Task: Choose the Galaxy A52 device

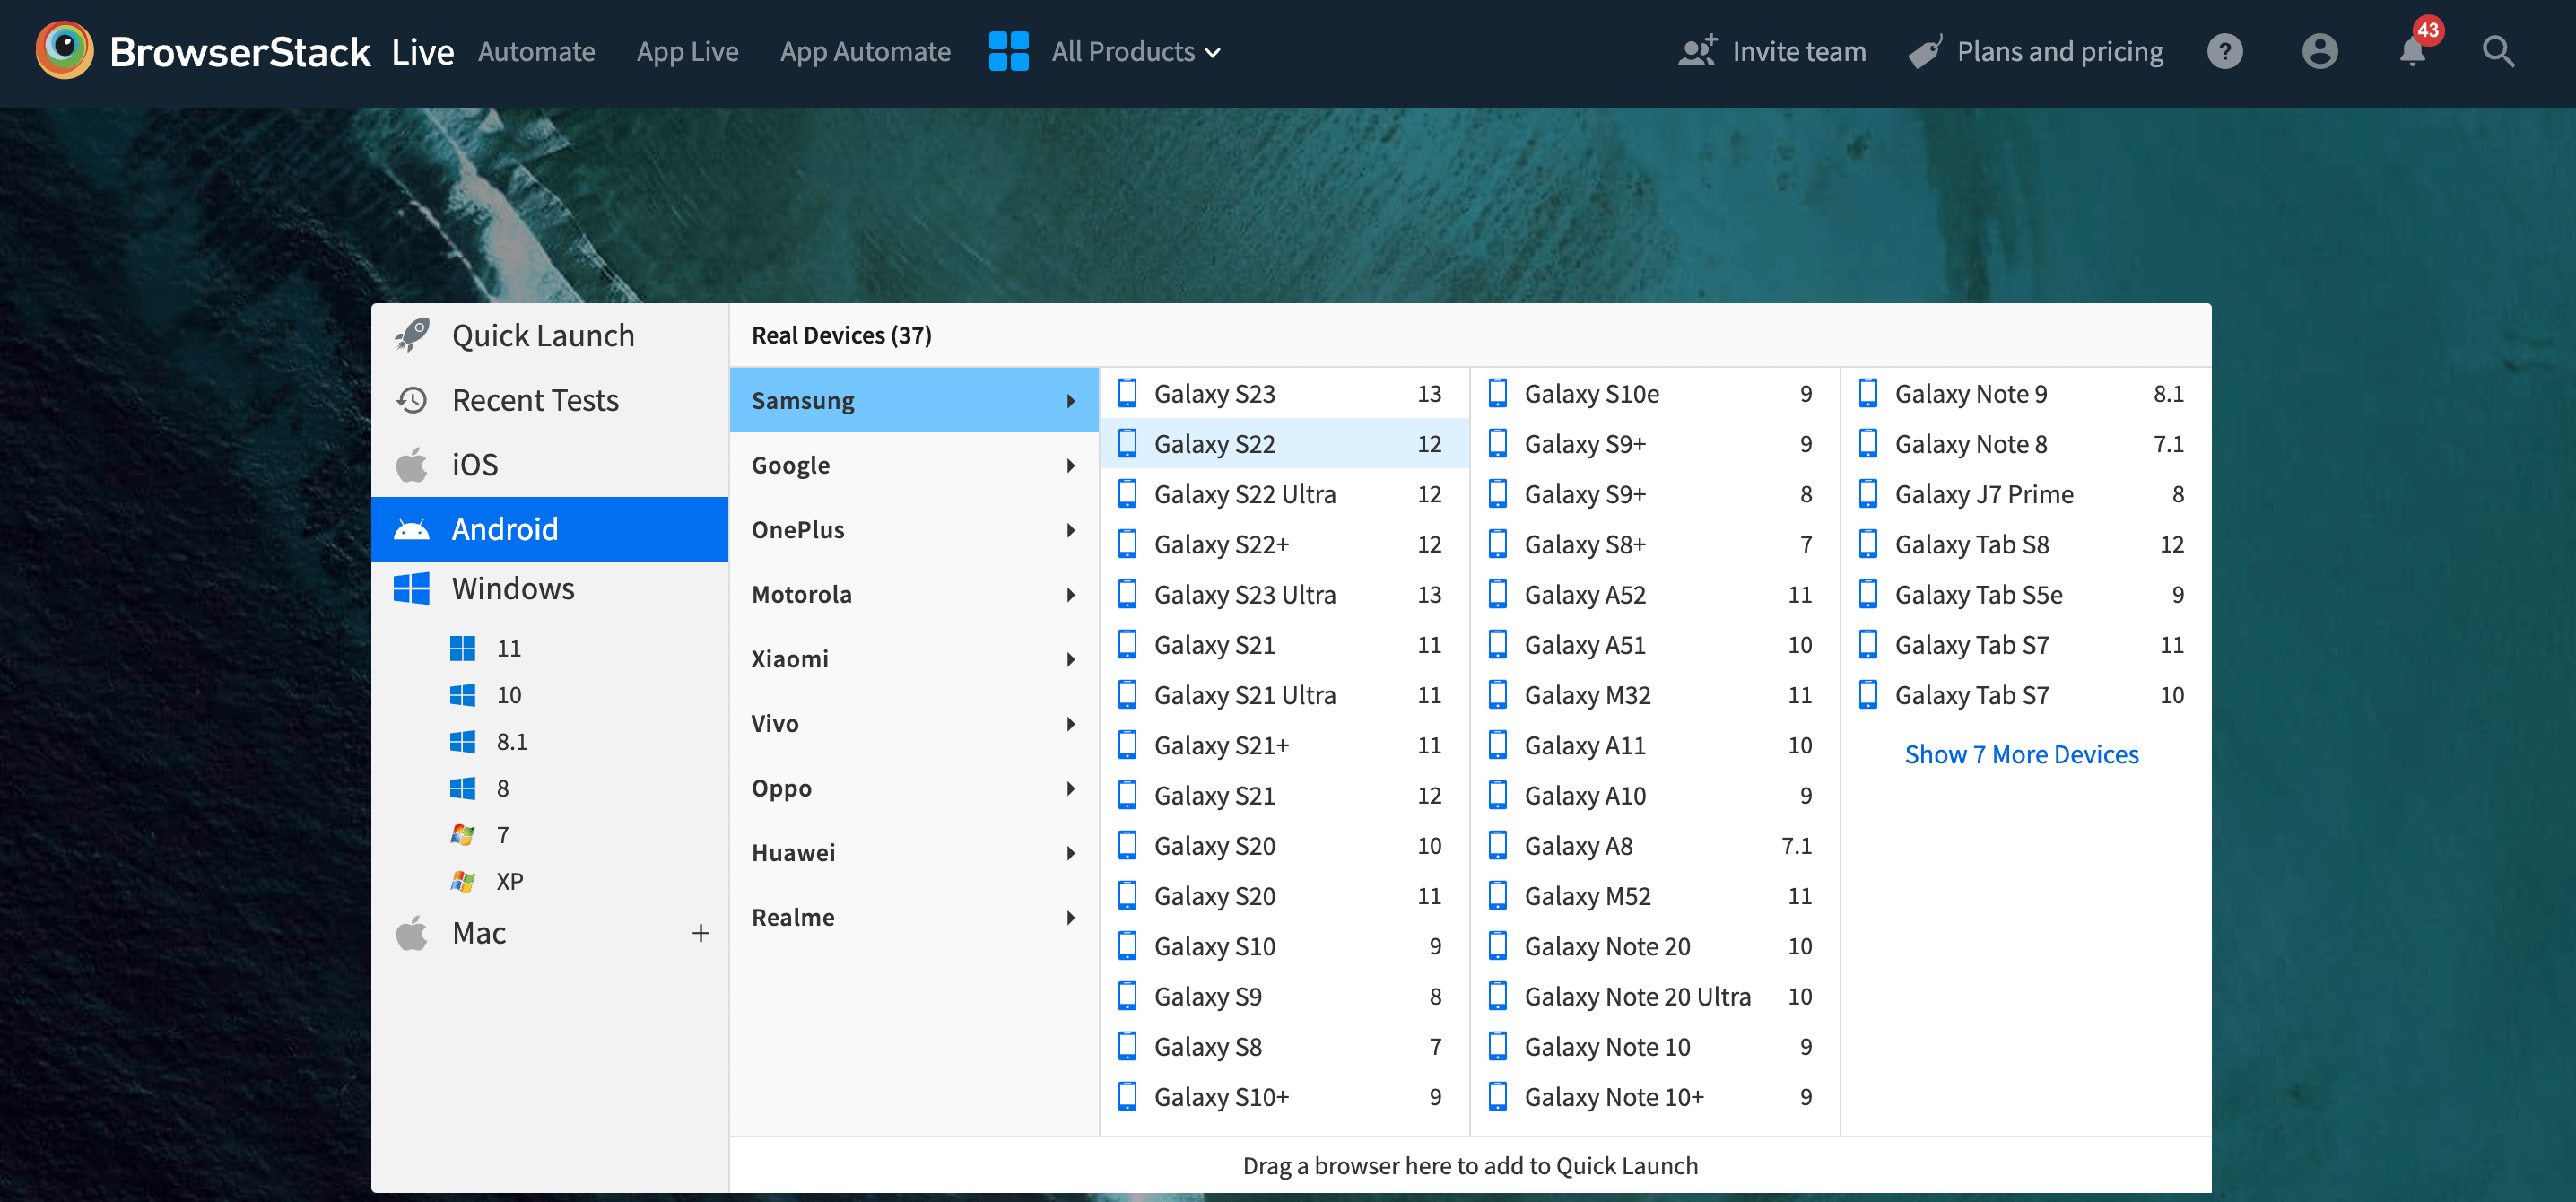Action: click(x=1654, y=594)
